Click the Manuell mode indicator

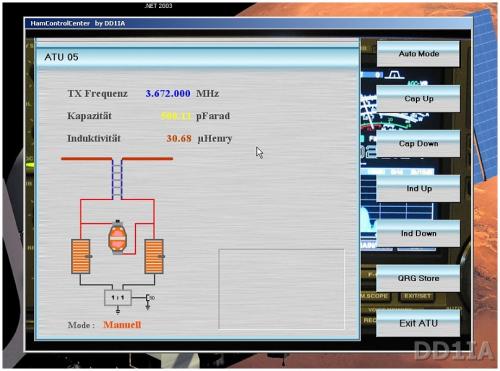tap(122, 325)
